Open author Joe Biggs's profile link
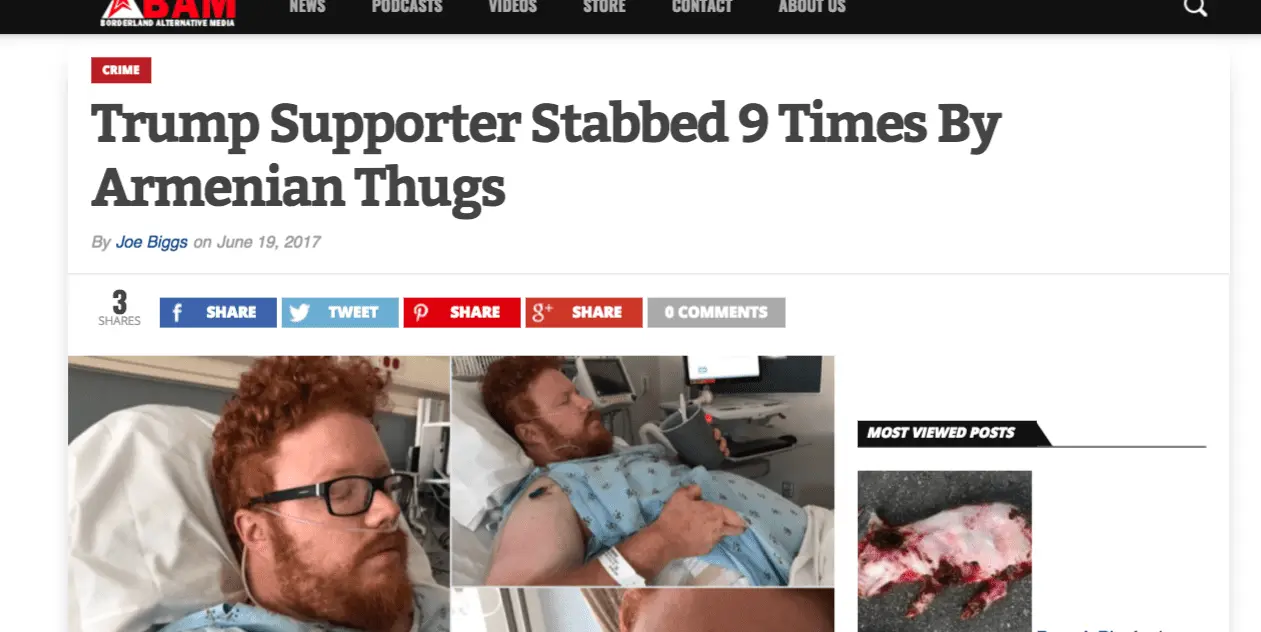Viewport: 1261px width, 632px height. point(152,242)
